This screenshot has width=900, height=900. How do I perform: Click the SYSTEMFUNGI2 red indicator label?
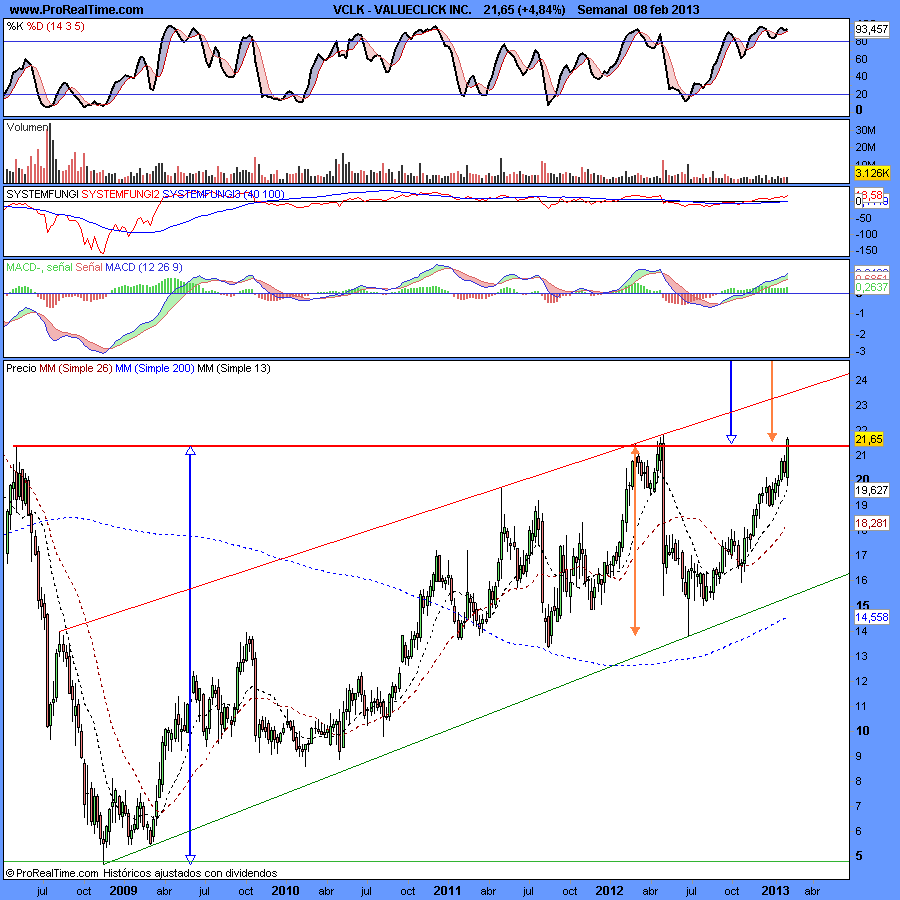(x=121, y=194)
